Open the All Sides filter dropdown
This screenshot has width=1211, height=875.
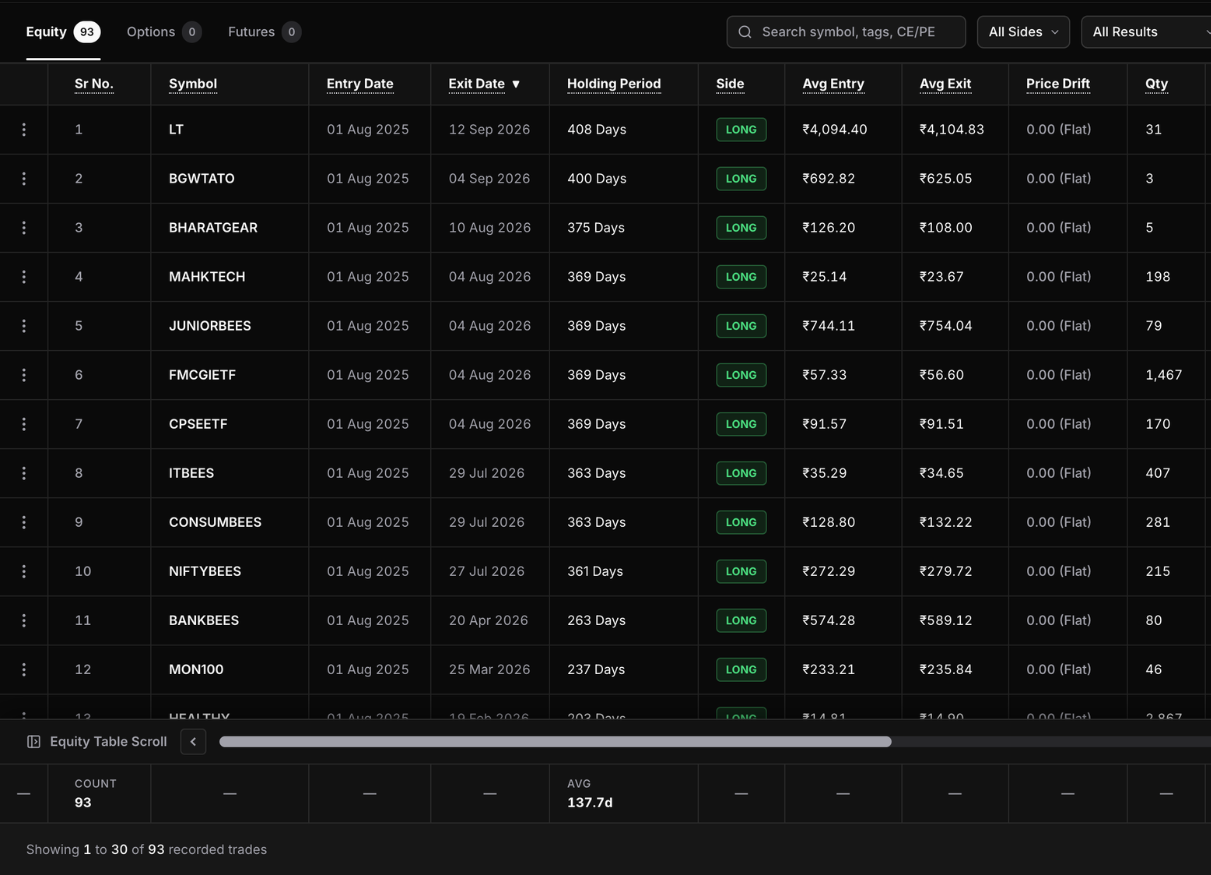click(1023, 32)
